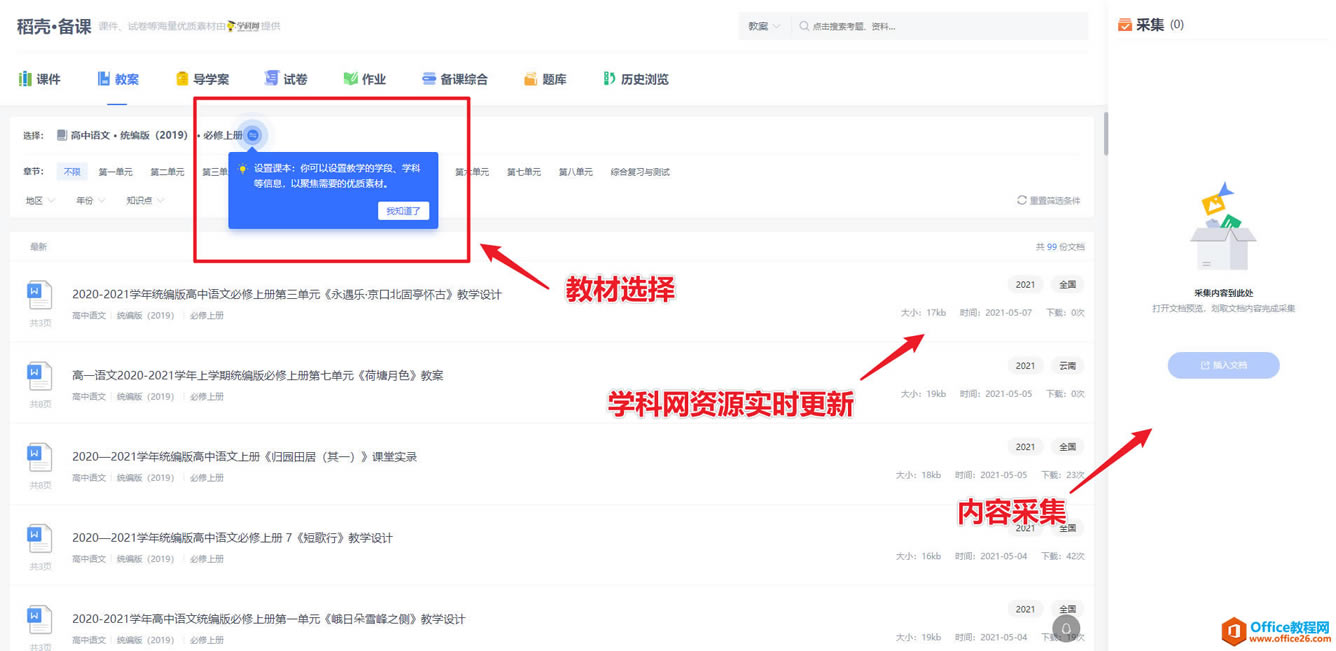Open the 备课综合 tab
Image resolution: width=1336 pixels, height=651 pixels.
click(x=455, y=79)
